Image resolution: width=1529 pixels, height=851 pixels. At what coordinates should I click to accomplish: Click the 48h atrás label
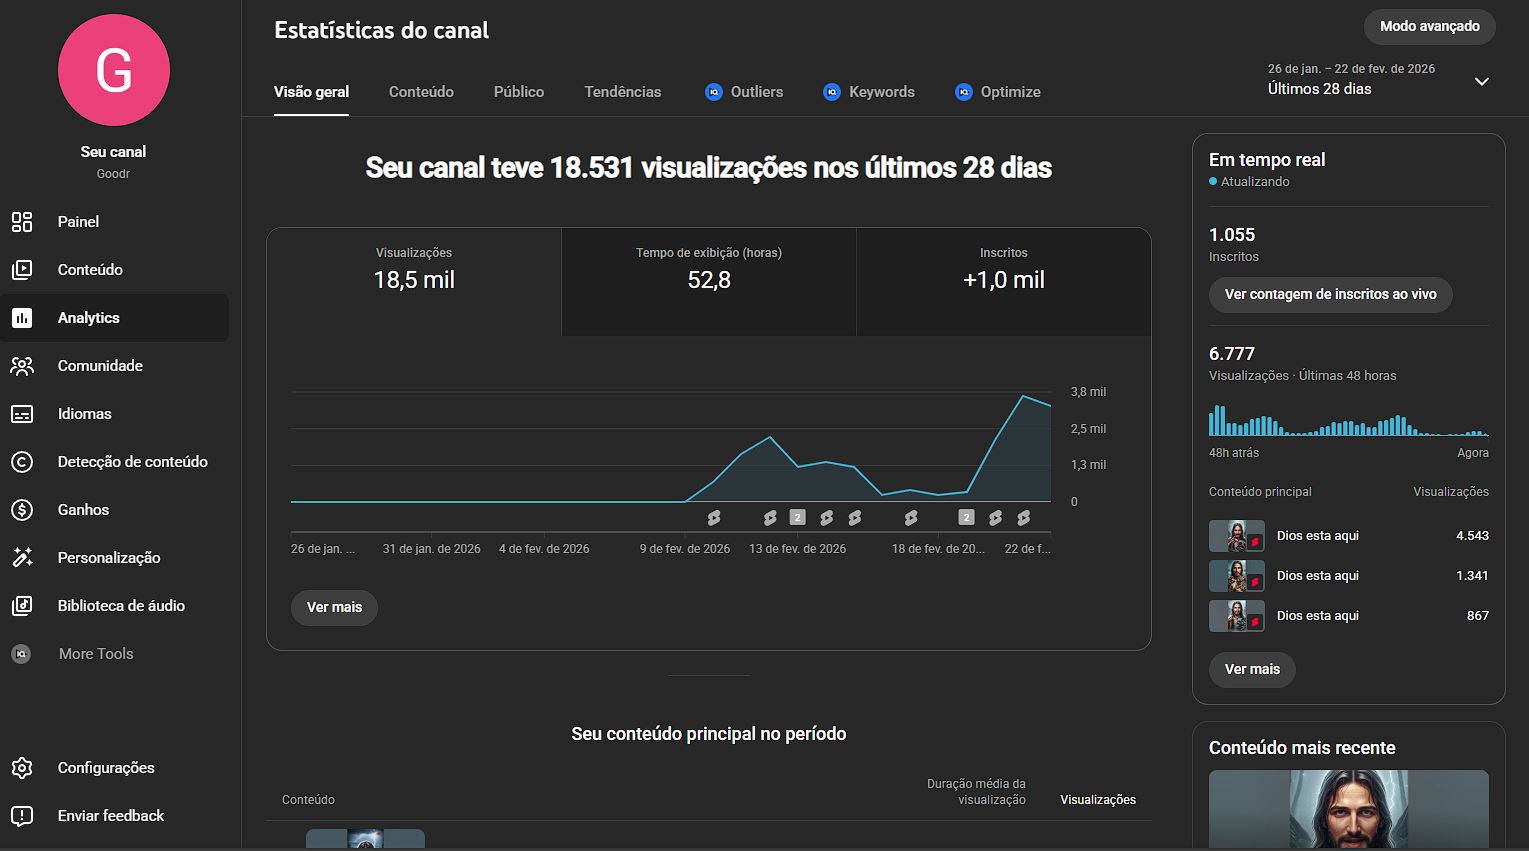pyautogui.click(x=1234, y=453)
